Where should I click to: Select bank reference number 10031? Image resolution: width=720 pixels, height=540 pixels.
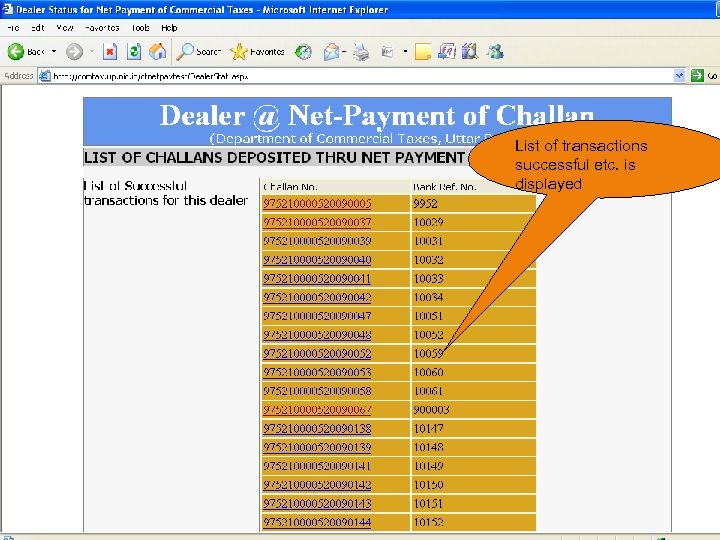(428, 241)
